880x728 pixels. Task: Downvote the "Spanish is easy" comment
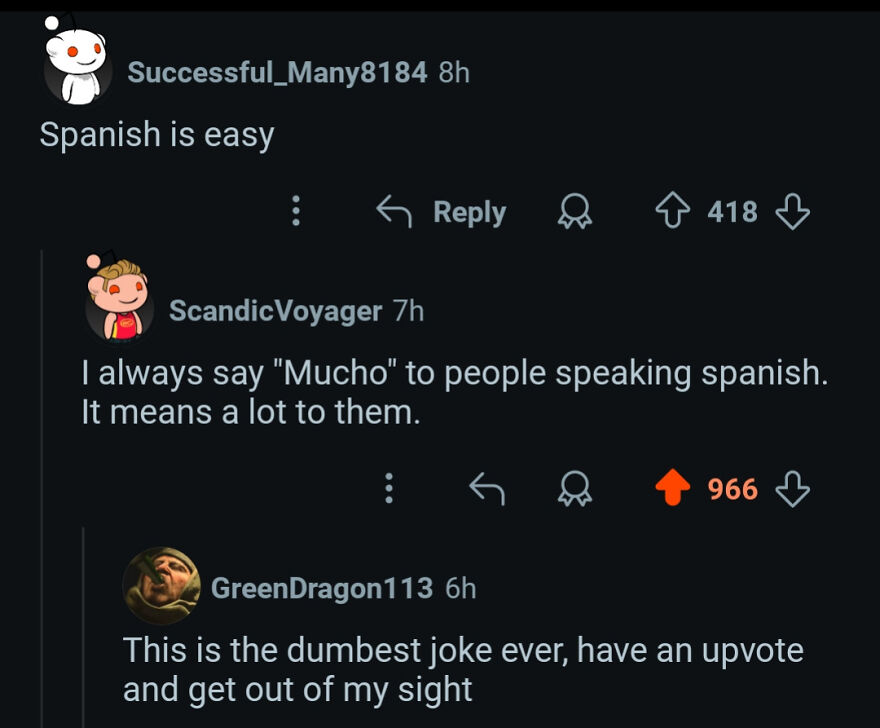point(793,211)
